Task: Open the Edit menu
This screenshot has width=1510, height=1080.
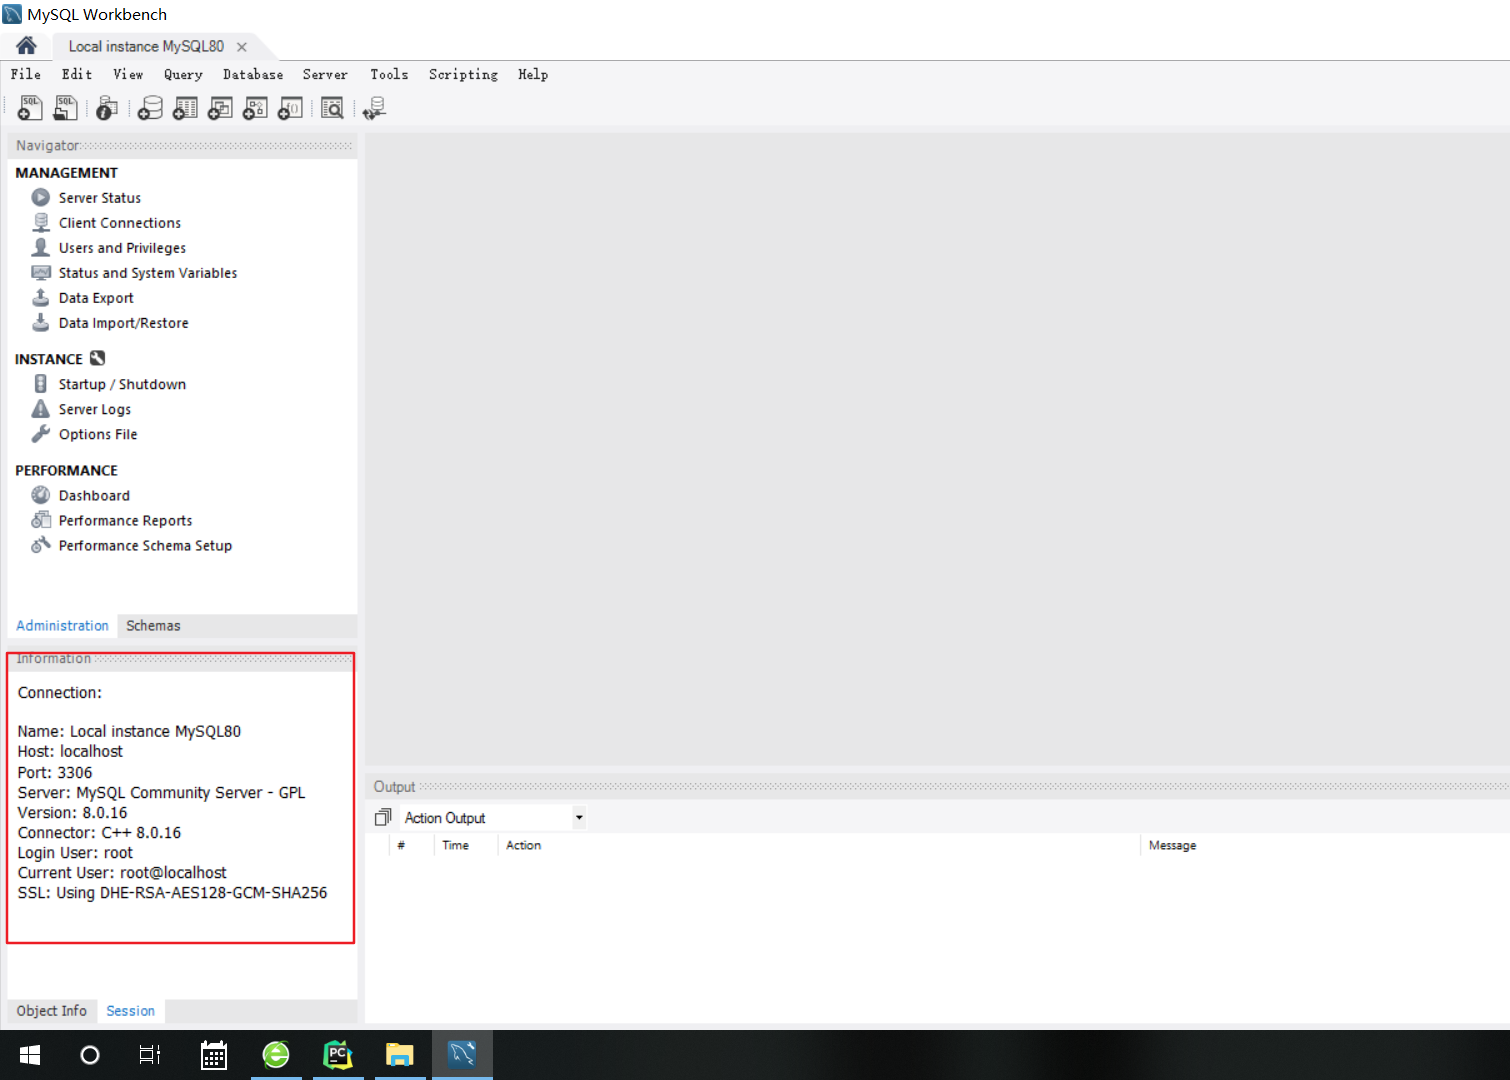Action: coord(77,74)
